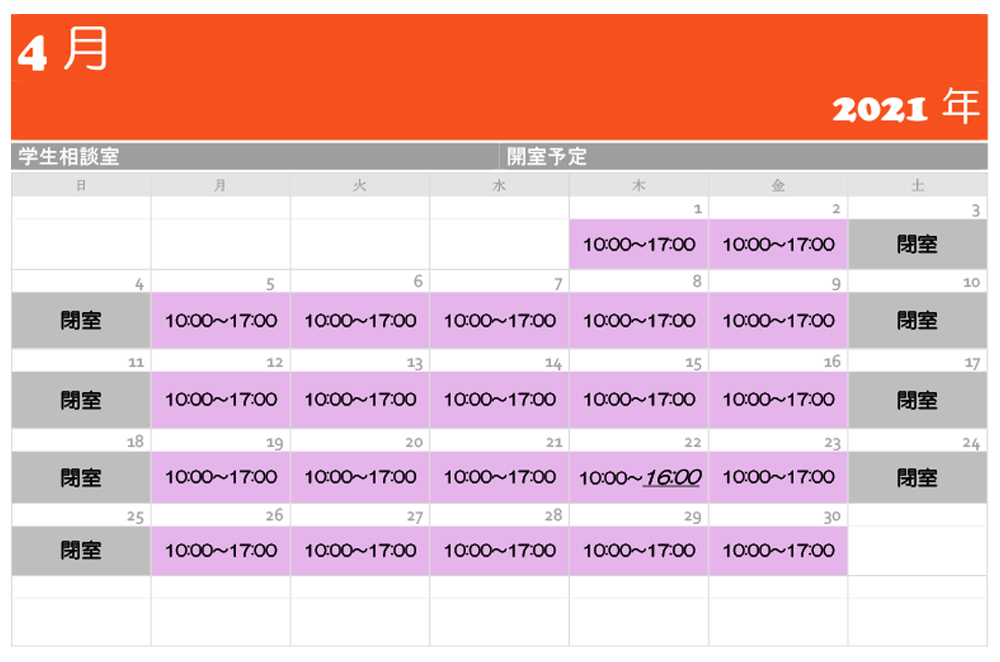Select April 30 hours cell
This screenshot has width=1000, height=662.
pyautogui.click(x=778, y=550)
